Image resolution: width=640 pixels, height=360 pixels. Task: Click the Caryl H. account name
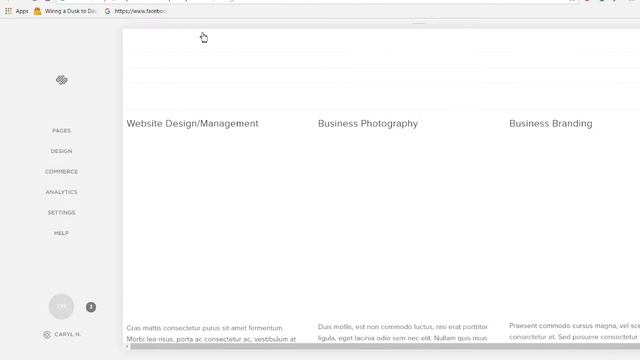pos(67,334)
